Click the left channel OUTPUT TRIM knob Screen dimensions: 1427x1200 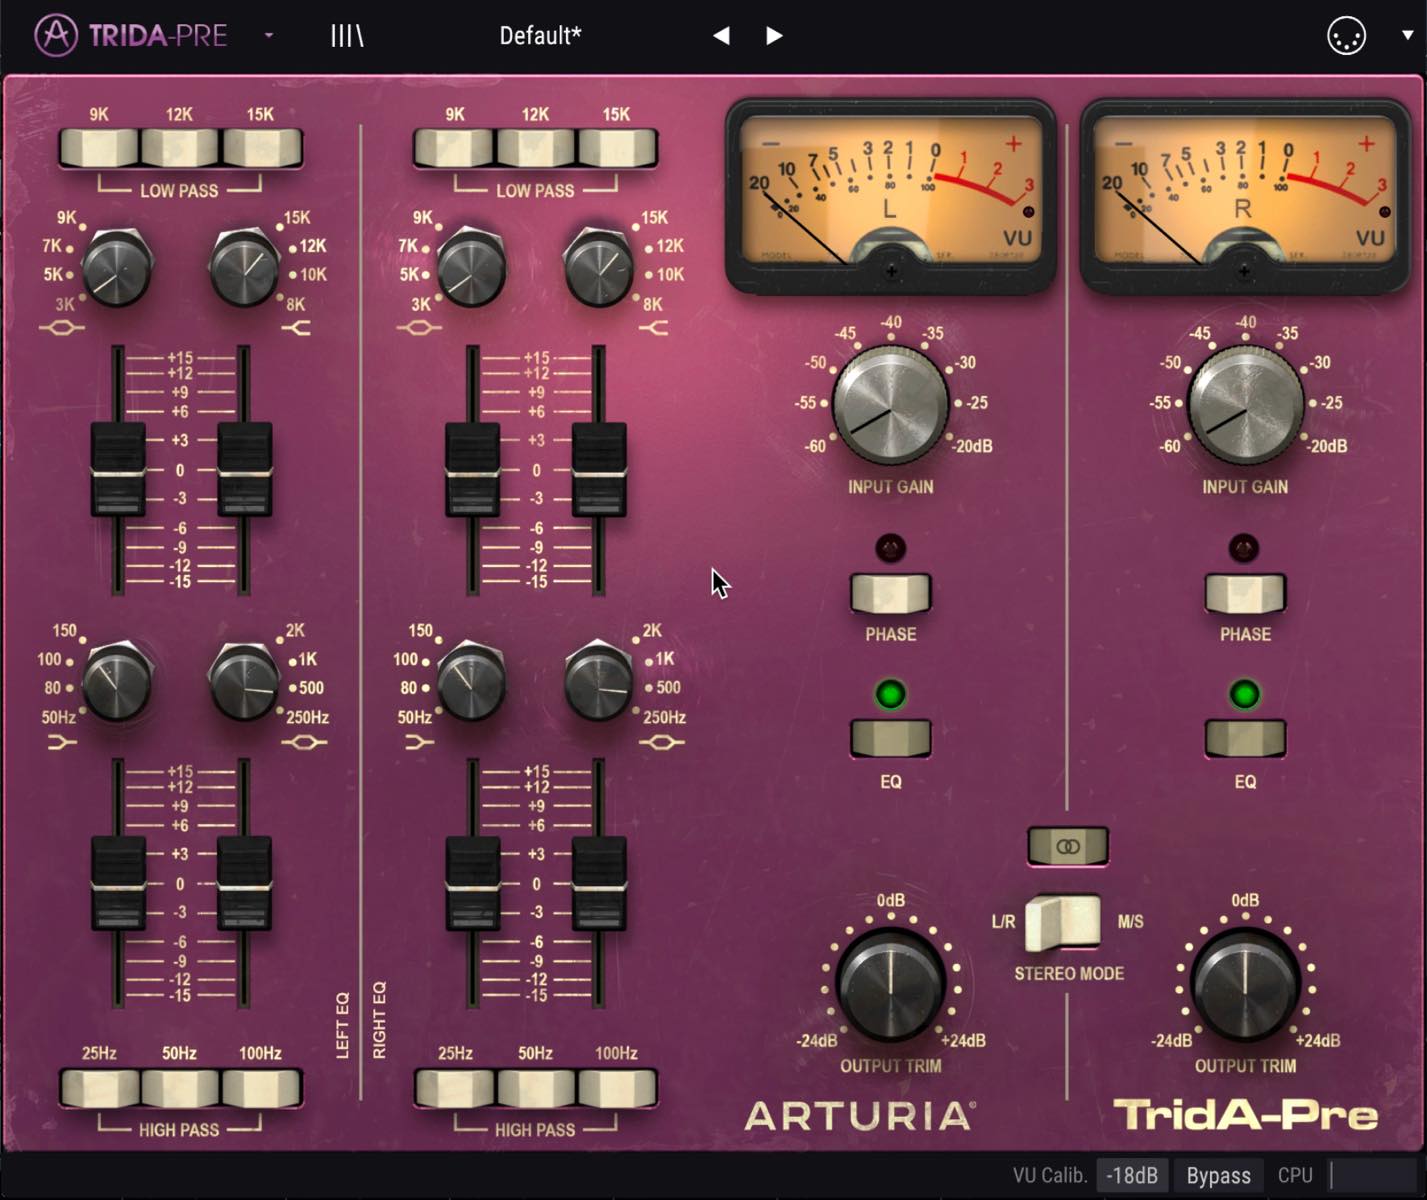(890, 984)
